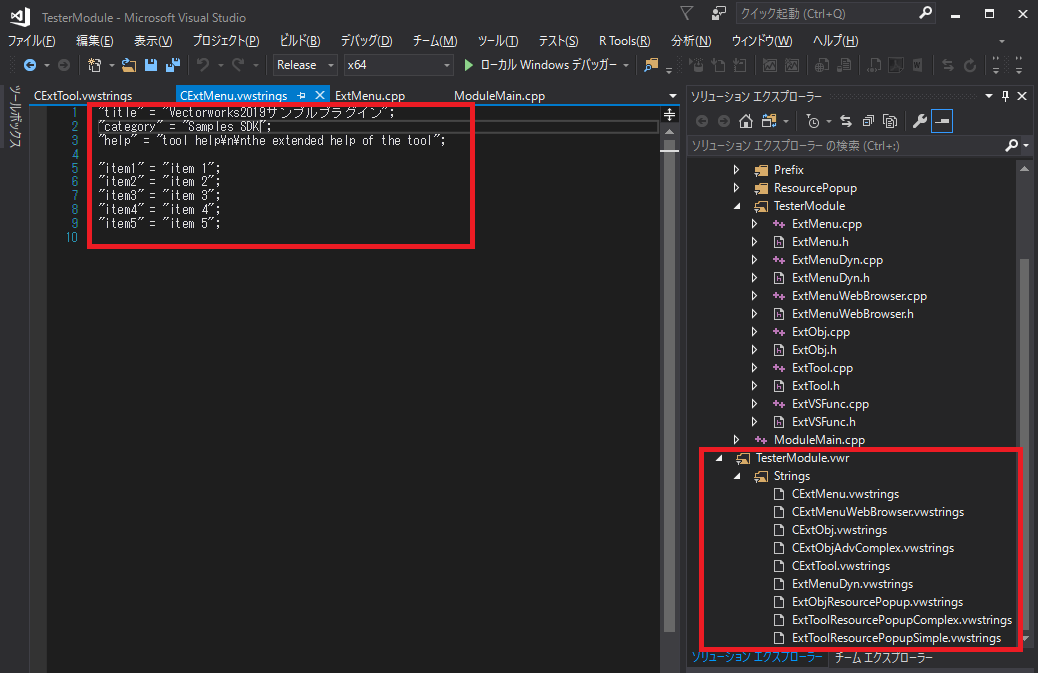Toggle Show All Files in Solution Explorer
This screenshot has width=1038, height=673.
click(890, 121)
